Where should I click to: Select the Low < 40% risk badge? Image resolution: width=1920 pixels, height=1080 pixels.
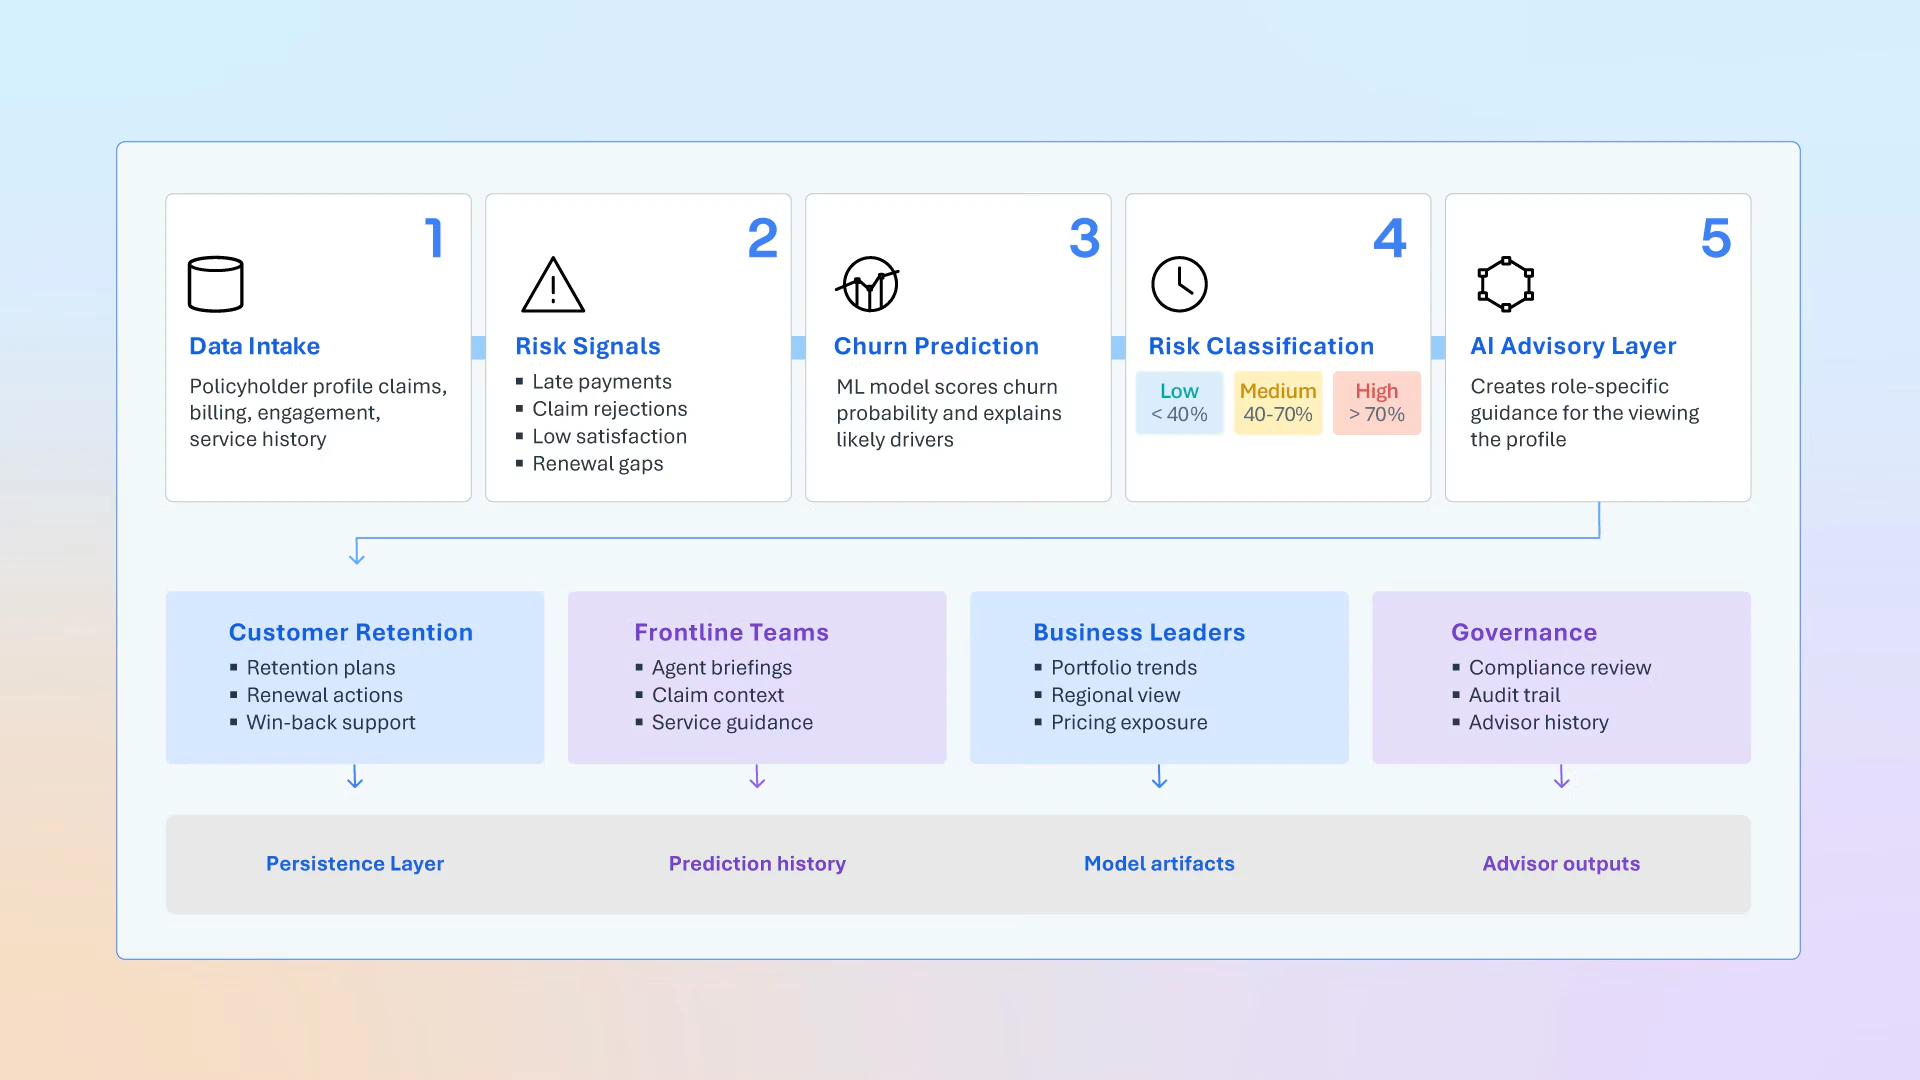1179,403
